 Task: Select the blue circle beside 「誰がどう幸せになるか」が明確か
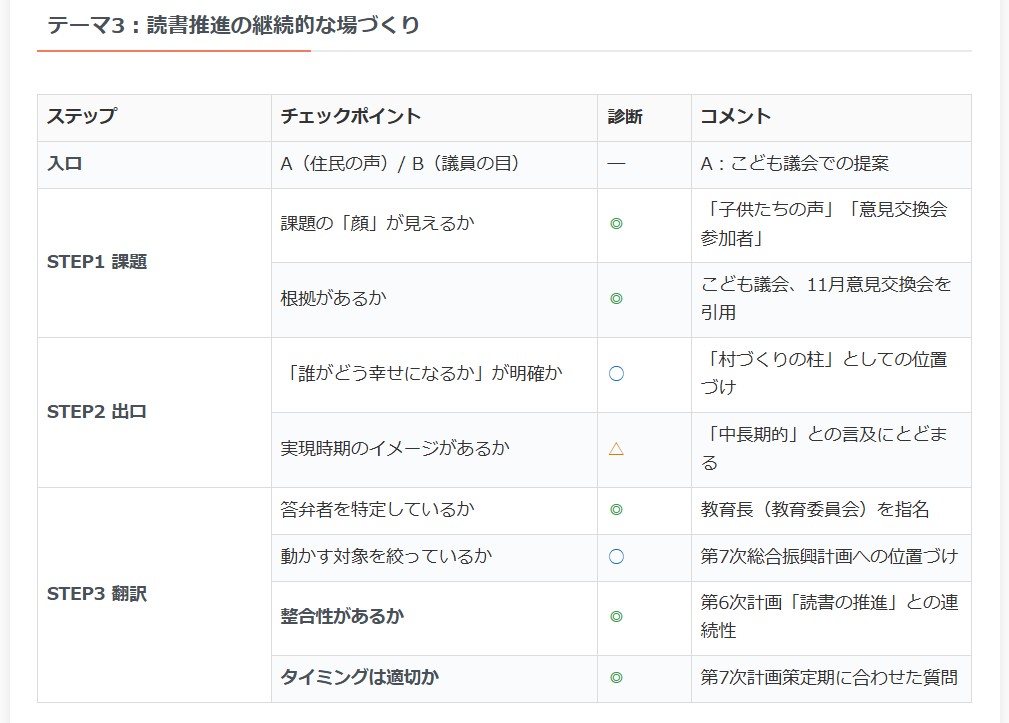[616, 374]
